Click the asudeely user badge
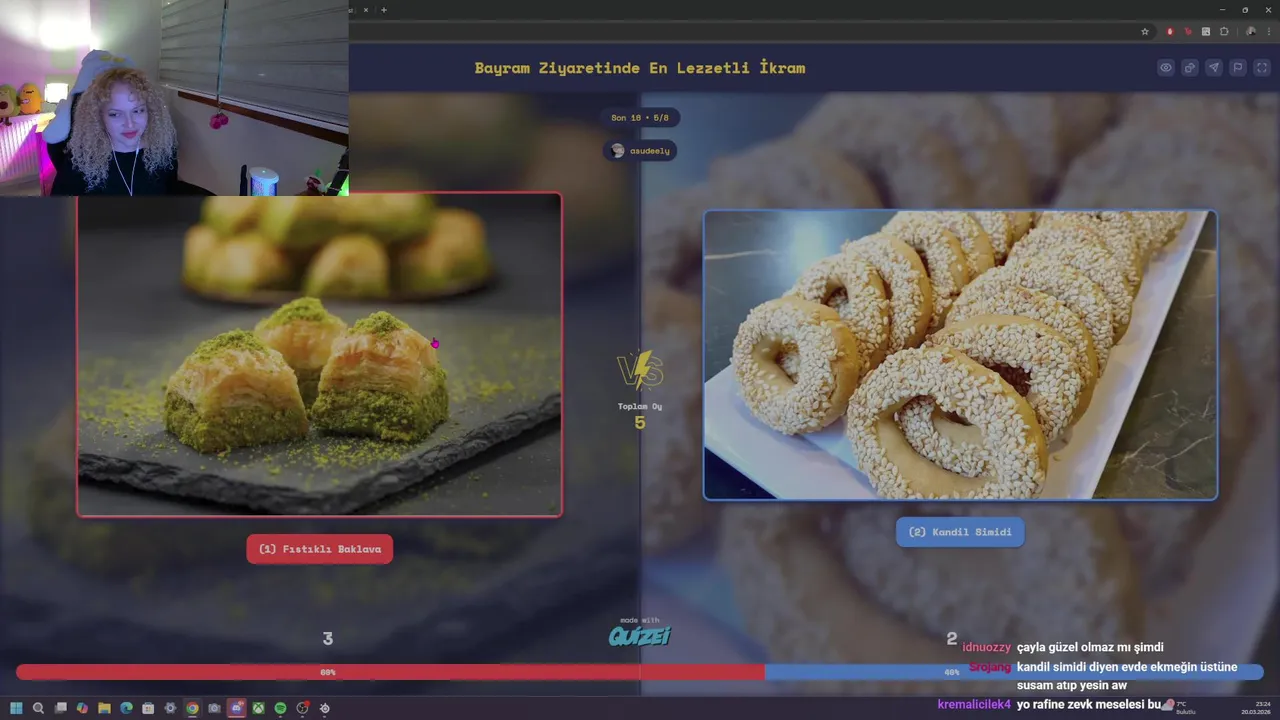 pos(640,151)
